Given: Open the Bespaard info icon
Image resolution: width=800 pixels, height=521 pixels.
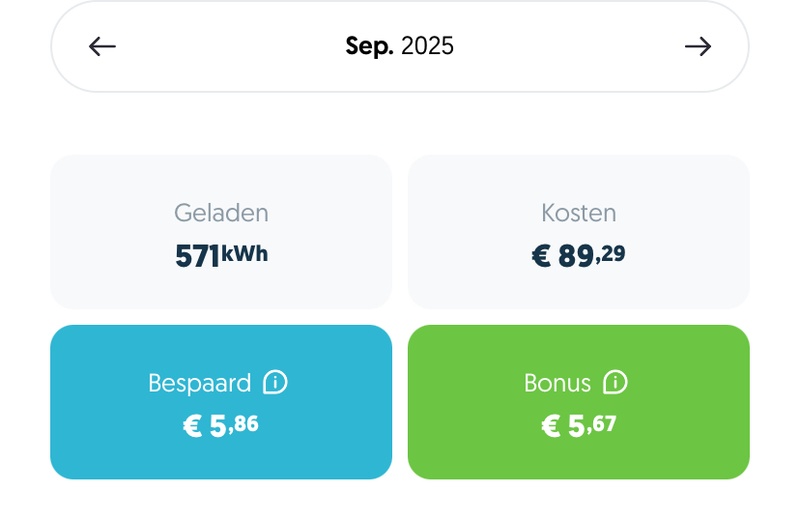Looking at the screenshot, I should pyautogui.click(x=275, y=382).
